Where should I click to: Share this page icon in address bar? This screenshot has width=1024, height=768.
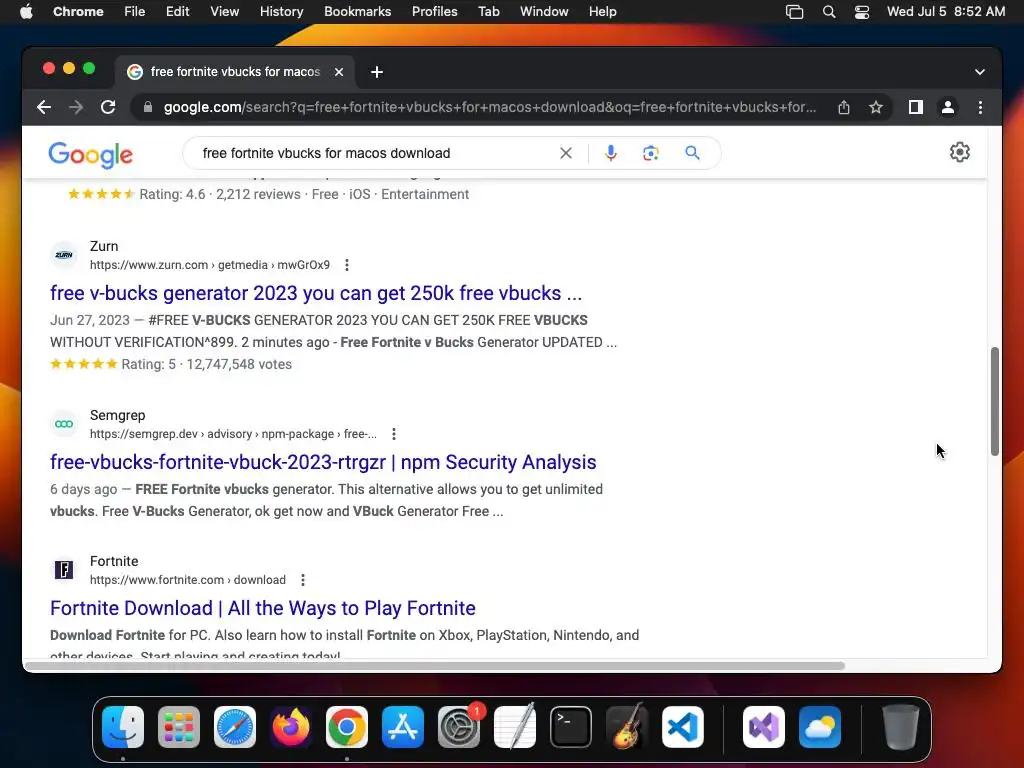coord(844,107)
